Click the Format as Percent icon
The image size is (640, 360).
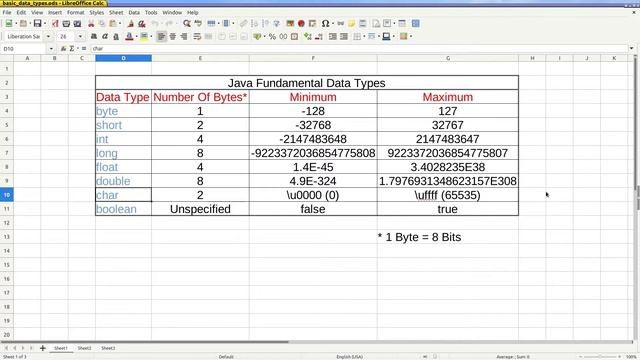pos(272,37)
